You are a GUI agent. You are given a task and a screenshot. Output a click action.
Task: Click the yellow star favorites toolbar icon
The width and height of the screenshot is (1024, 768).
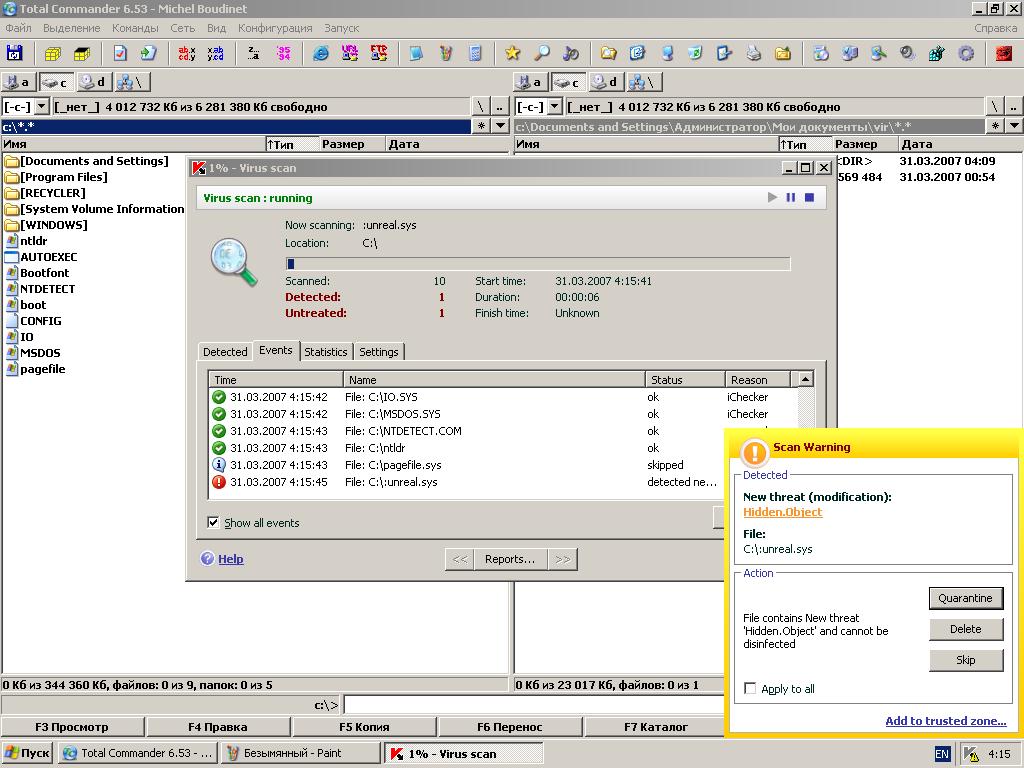(512, 53)
